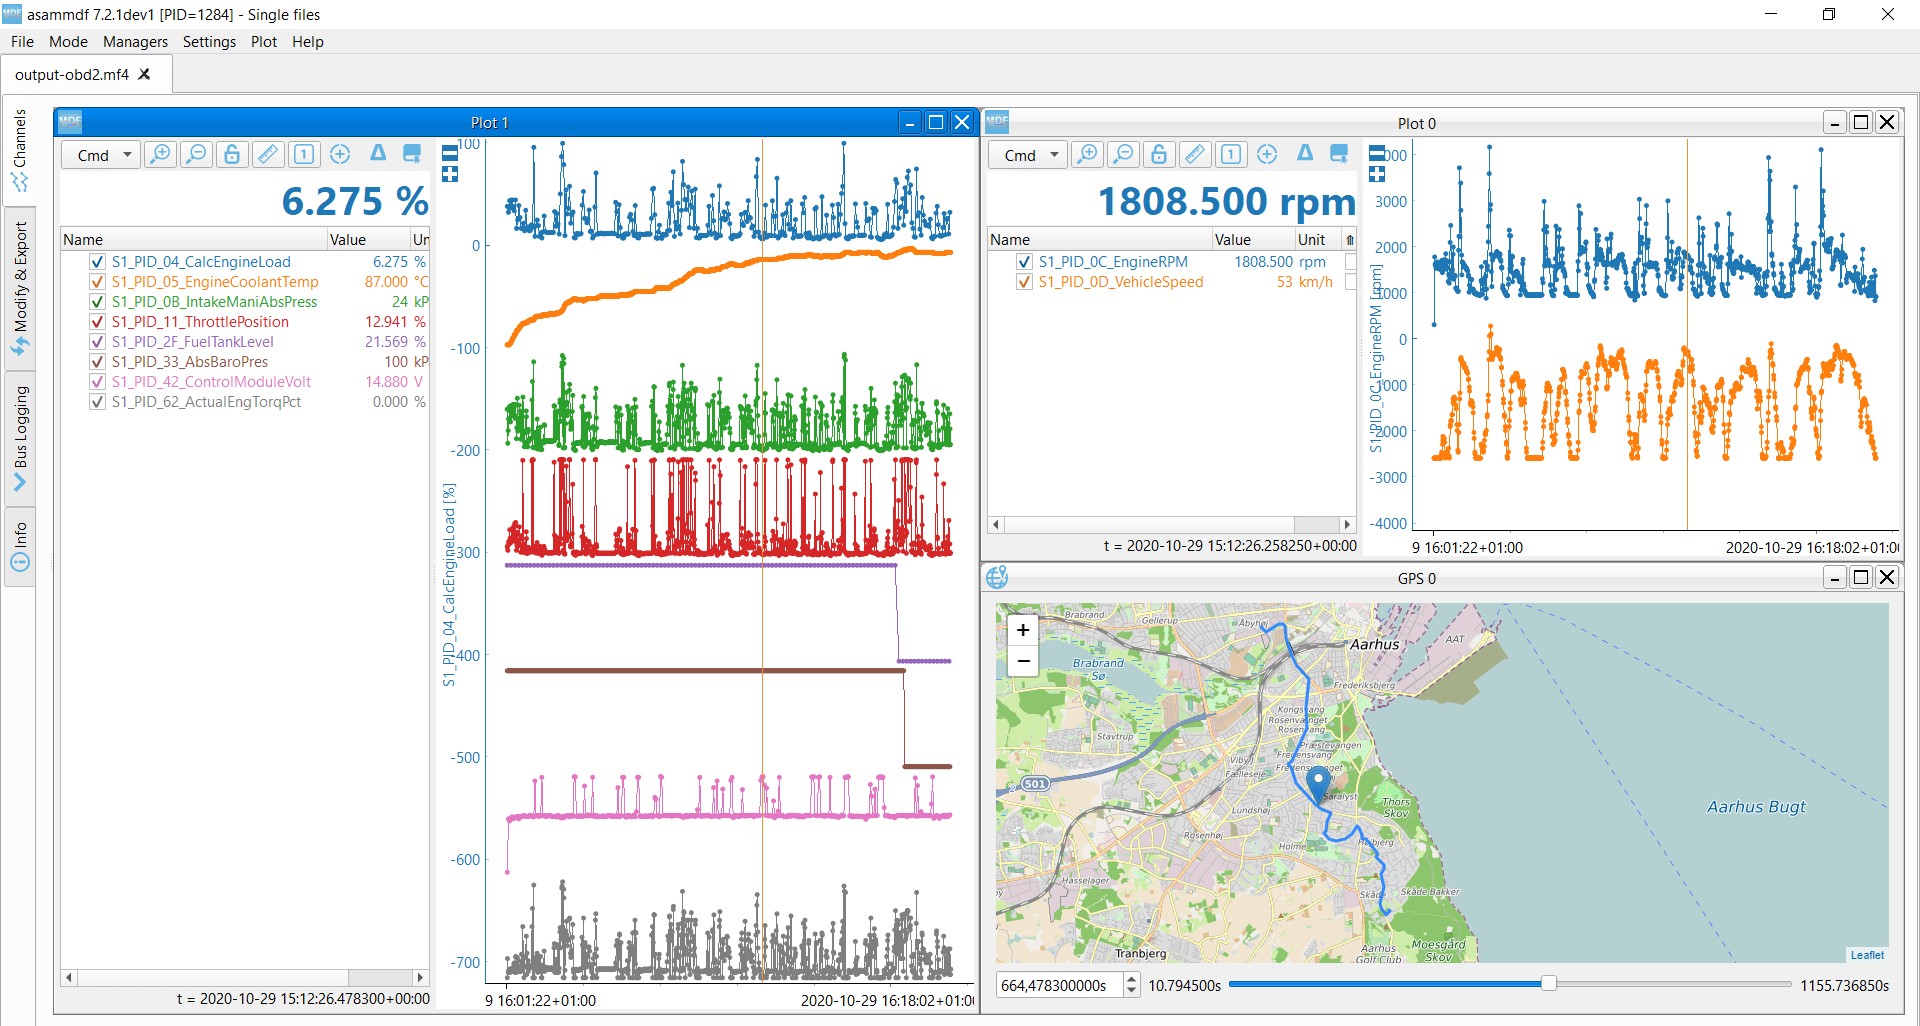Screen dimensions: 1920x1026
Task: Open the Managers menu
Action: tap(135, 42)
